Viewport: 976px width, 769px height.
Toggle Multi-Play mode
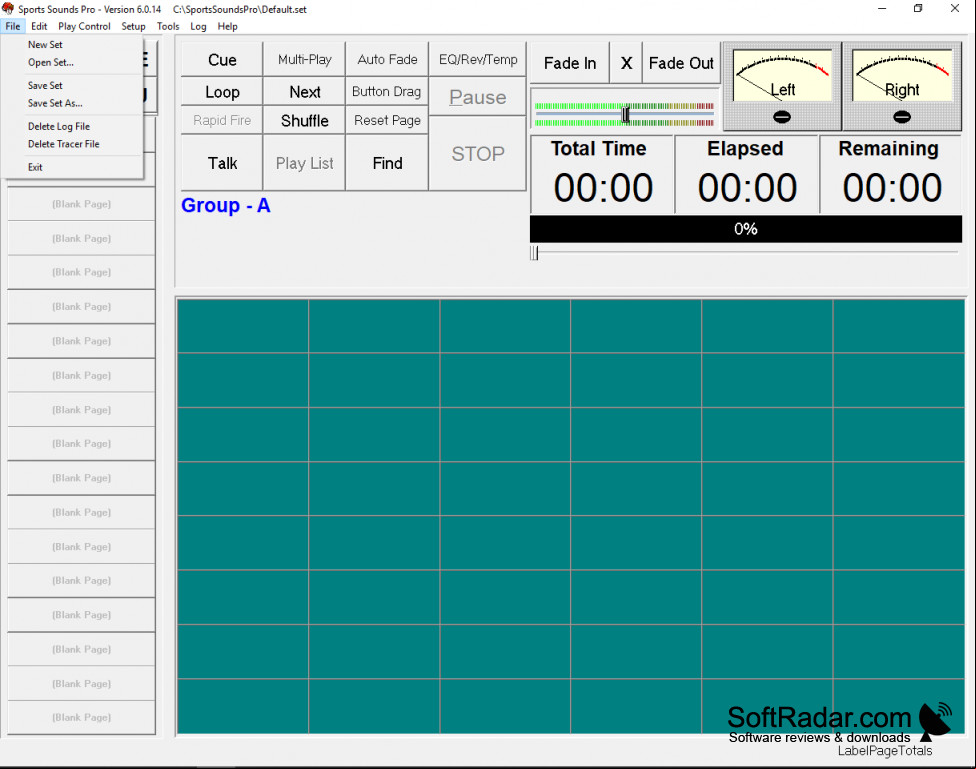pyautogui.click(x=304, y=60)
